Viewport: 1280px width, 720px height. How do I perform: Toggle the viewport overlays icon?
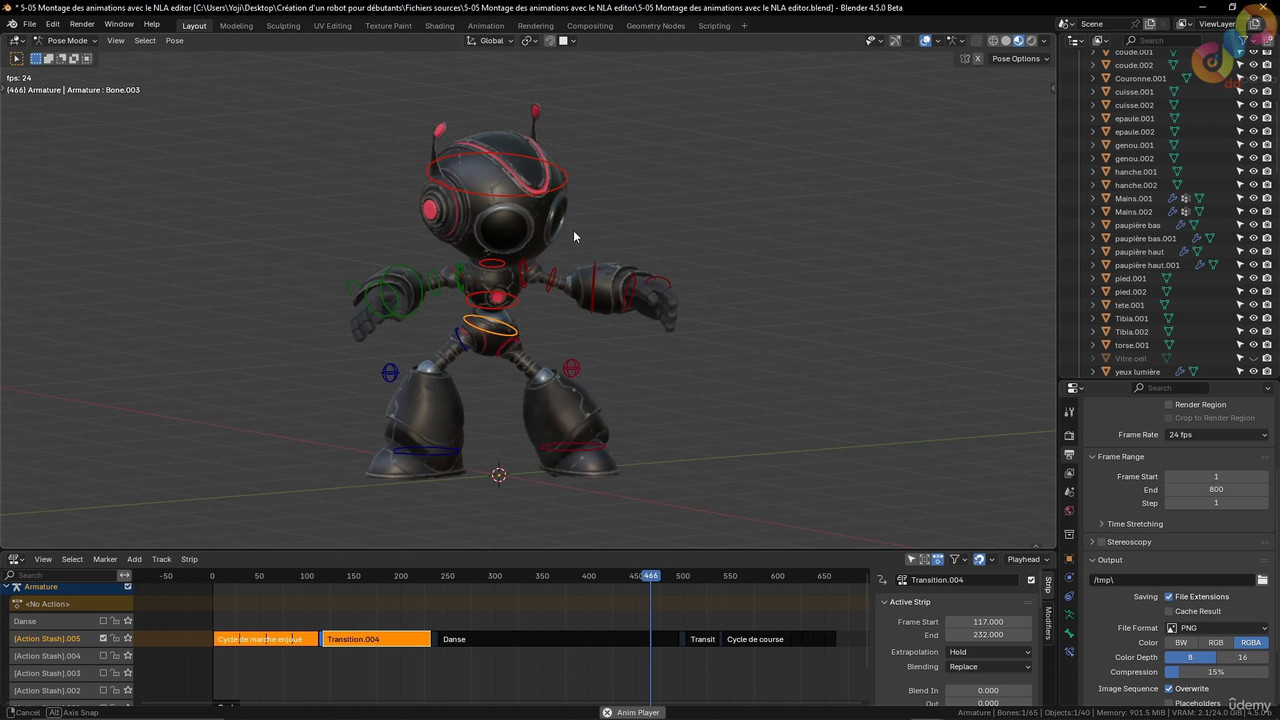(926, 41)
